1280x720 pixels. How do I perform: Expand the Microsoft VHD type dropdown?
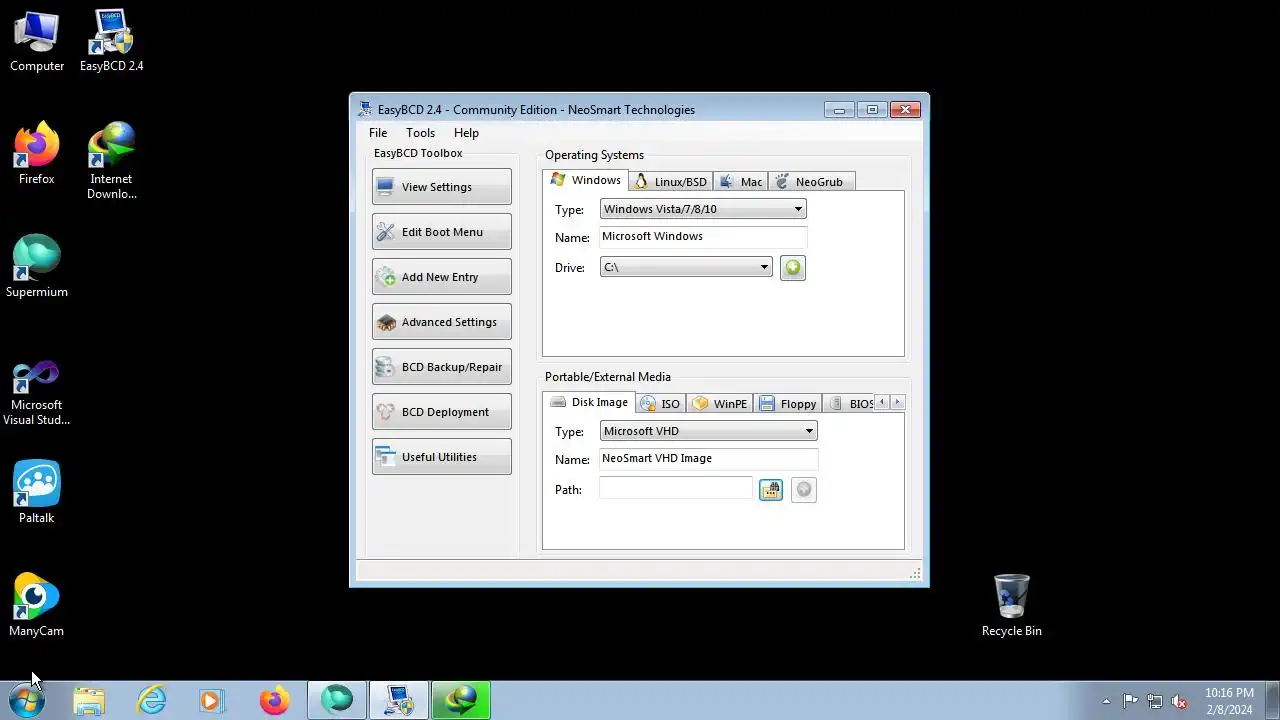pos(708,431)
